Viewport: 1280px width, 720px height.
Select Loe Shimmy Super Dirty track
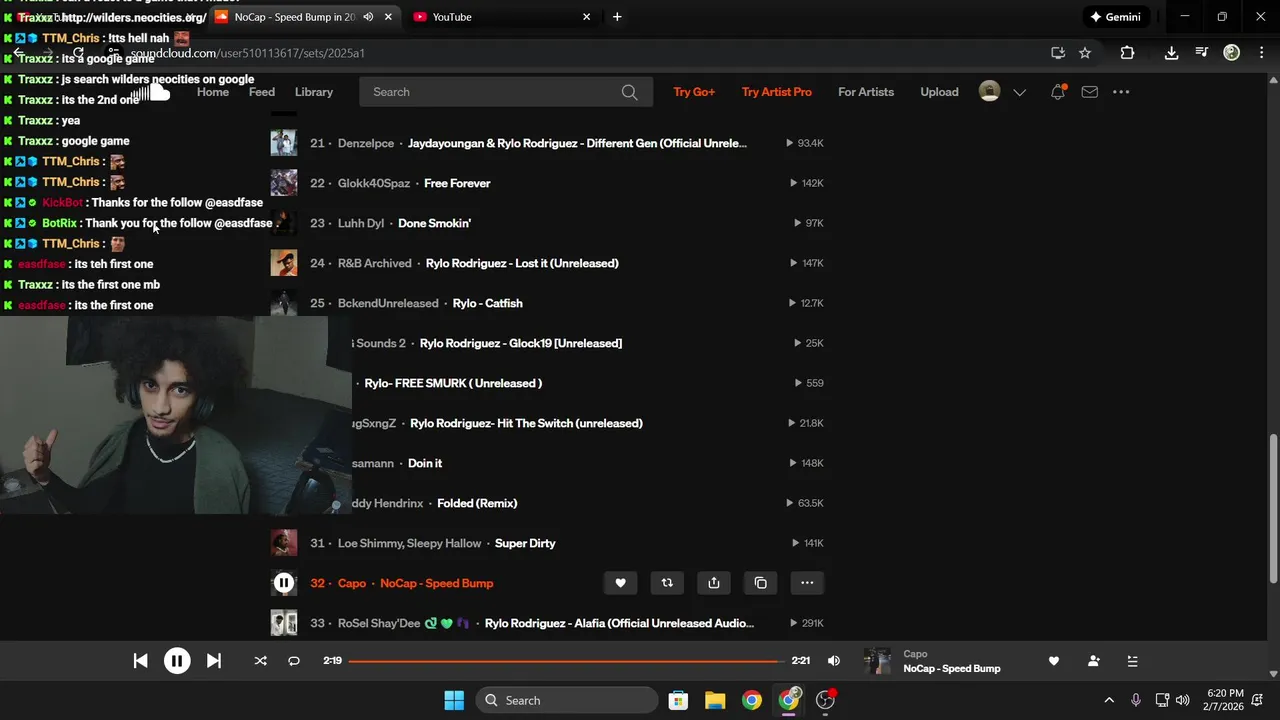[x=525, y=543]
